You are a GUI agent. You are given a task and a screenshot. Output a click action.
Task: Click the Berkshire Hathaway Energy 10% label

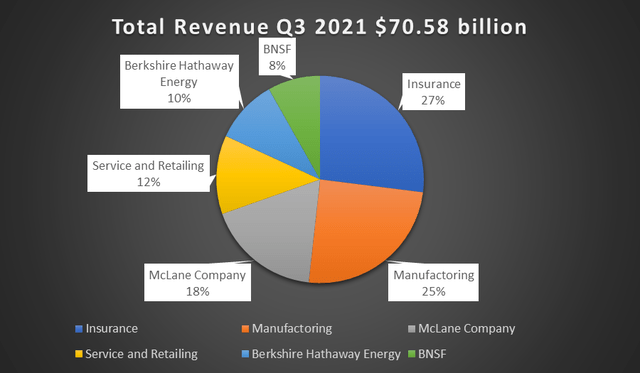[179, 82]
